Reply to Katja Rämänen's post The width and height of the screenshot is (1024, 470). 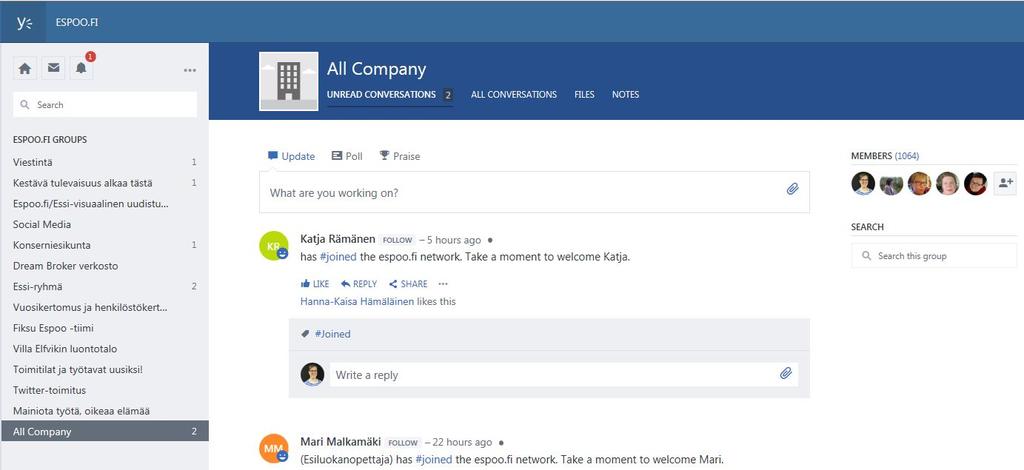(359, 284)
